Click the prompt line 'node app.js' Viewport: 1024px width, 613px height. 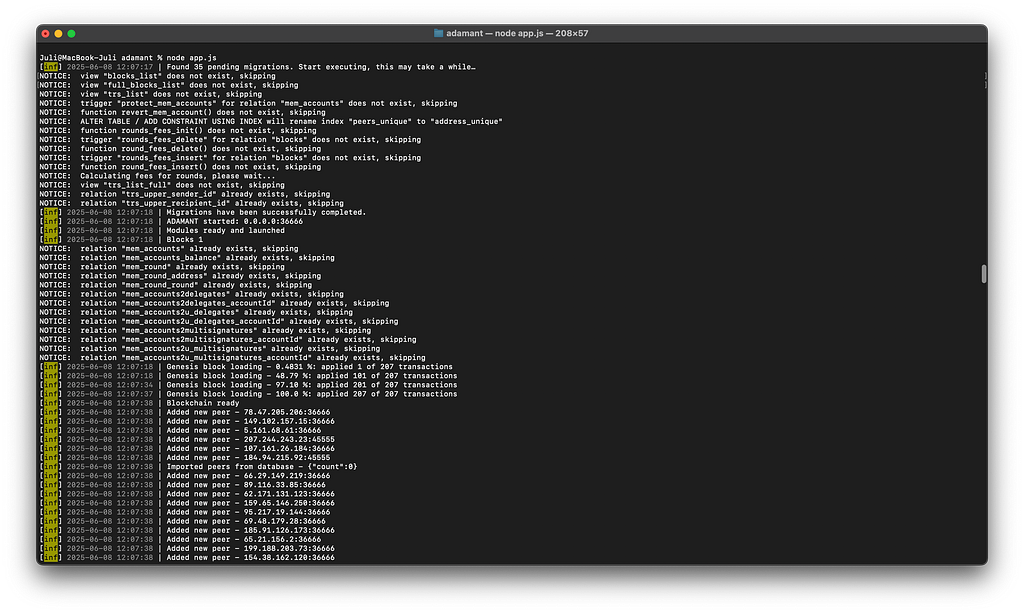(128, 57)
